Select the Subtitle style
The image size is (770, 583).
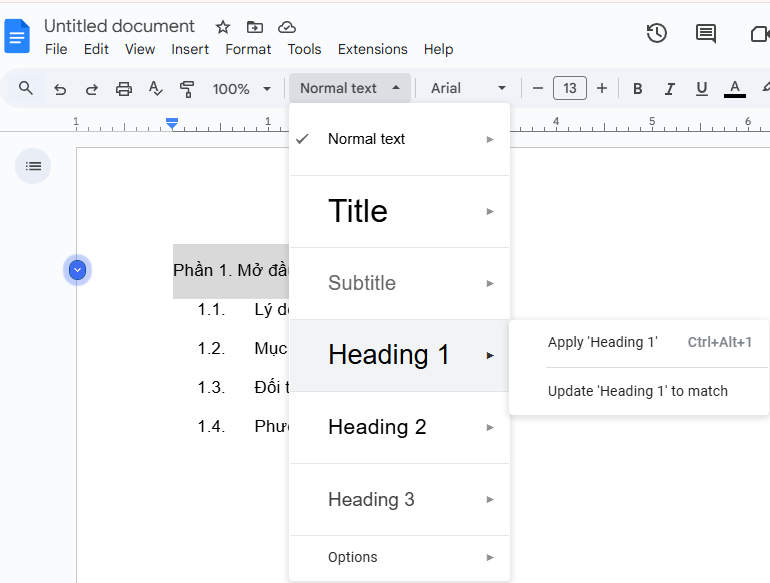(399, 283)
